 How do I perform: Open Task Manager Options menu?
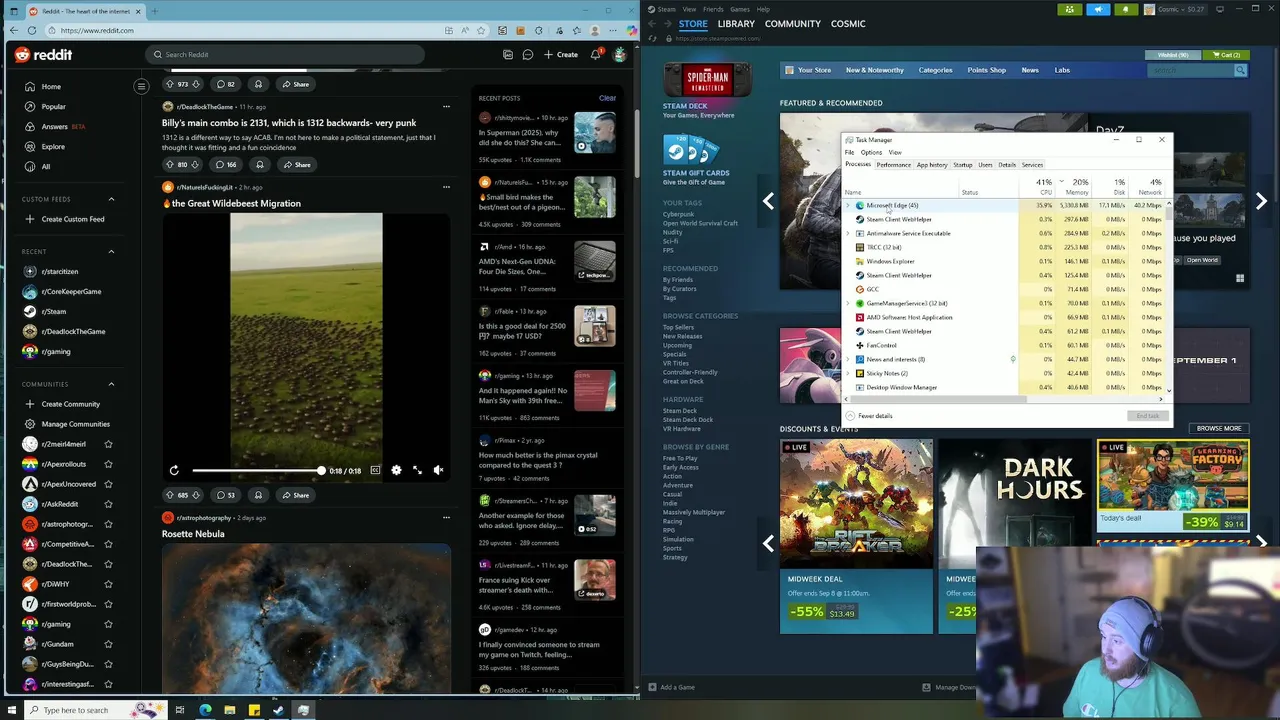point(871,152)
